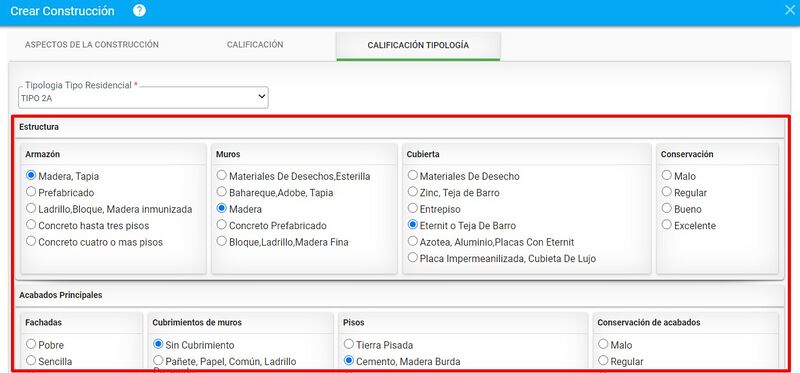Set Conservación de acabados to Malo
The height and width of the screenshot is (373, 800).
pos(604,344)
